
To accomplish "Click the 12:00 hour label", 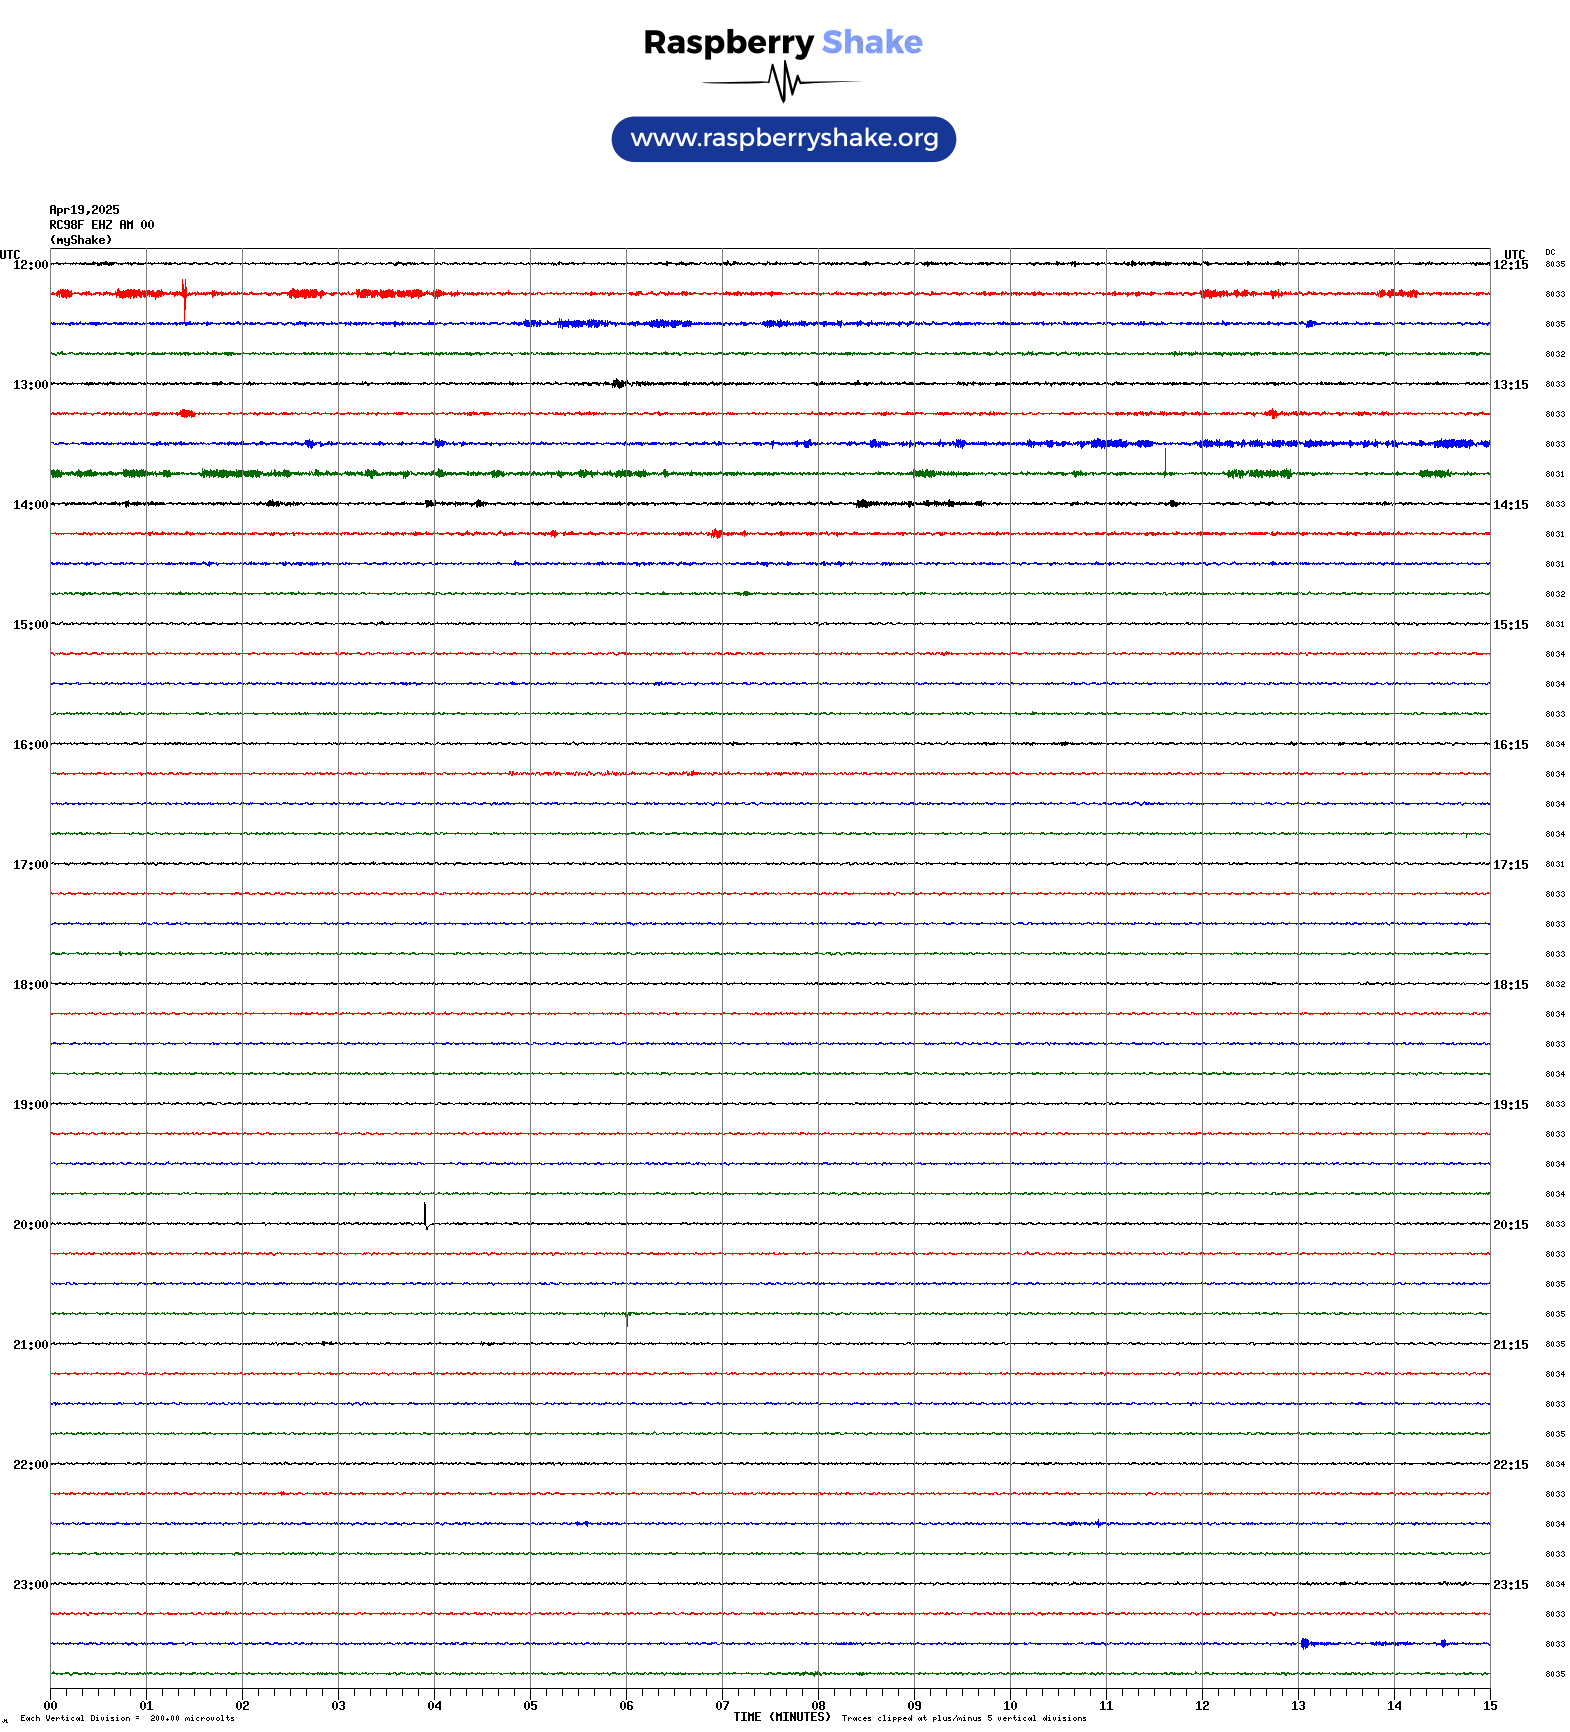I will point(30,265).
